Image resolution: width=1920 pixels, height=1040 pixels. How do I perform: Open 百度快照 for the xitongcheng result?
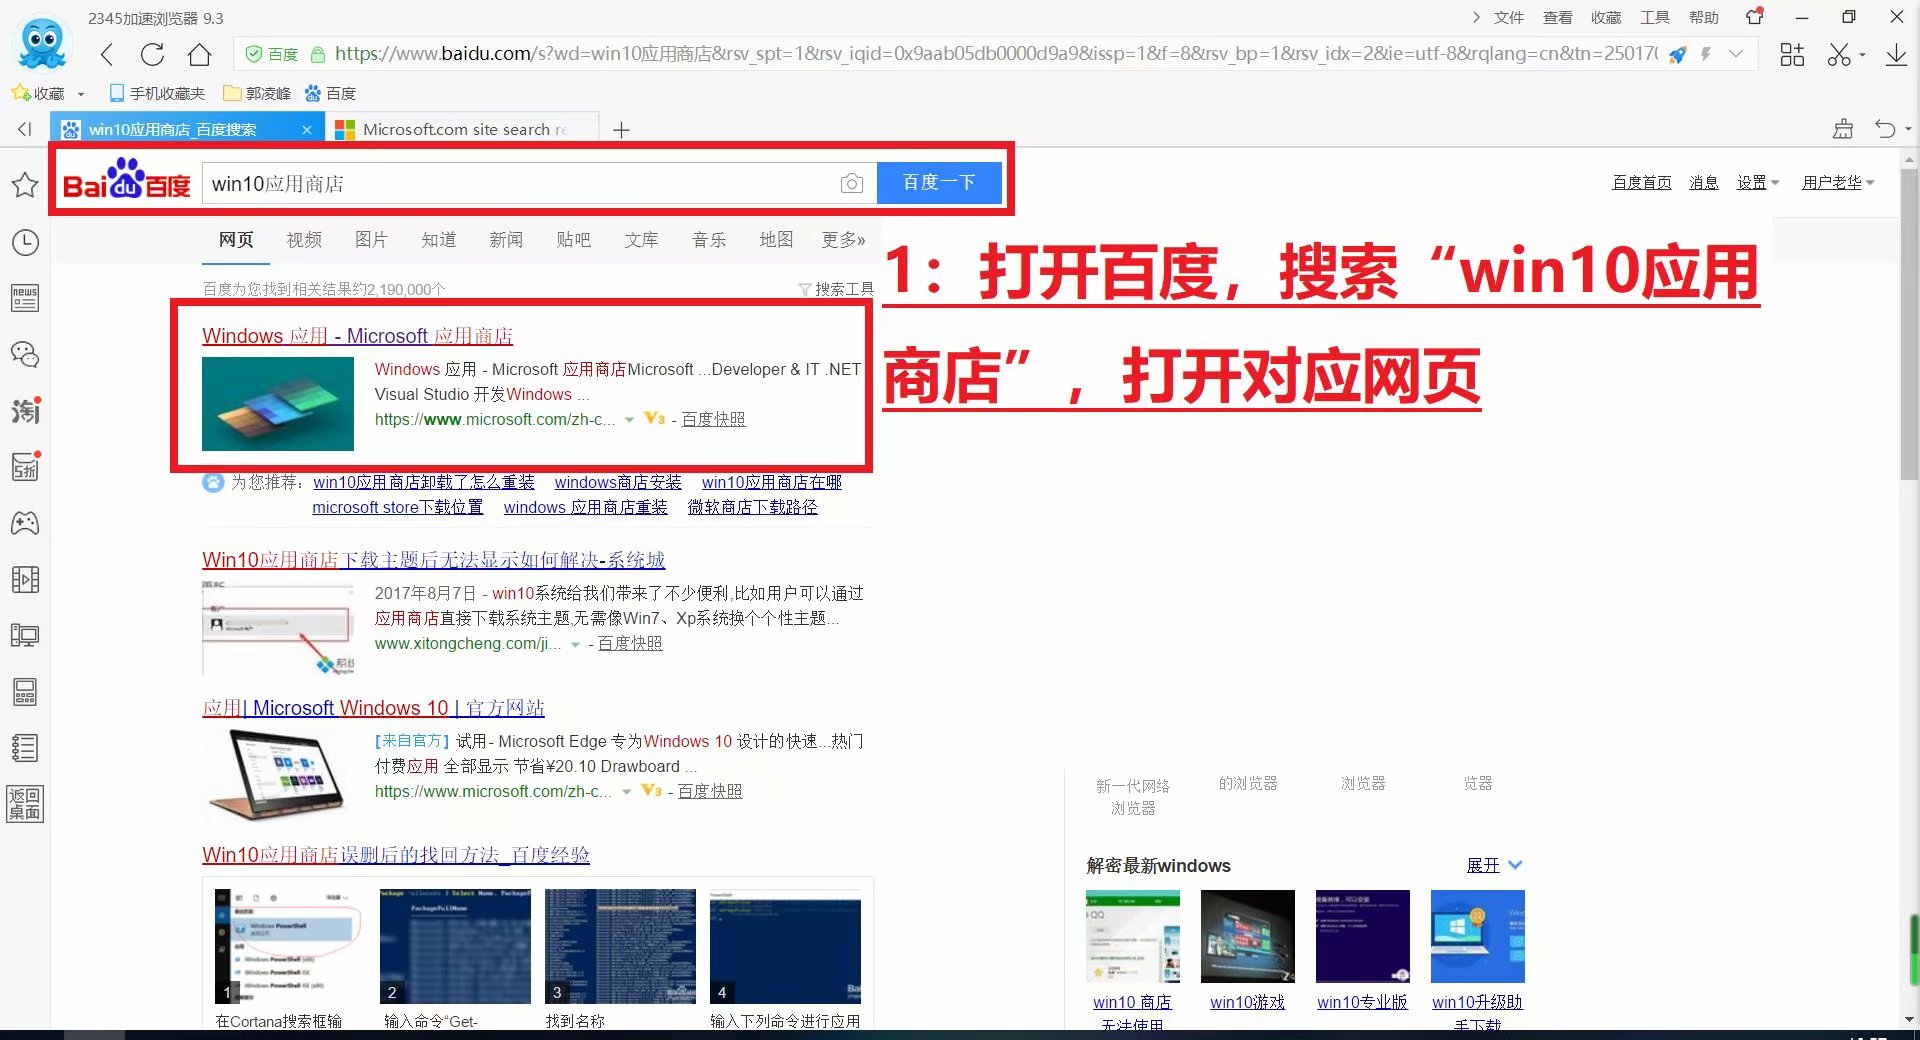click(630, 644)
